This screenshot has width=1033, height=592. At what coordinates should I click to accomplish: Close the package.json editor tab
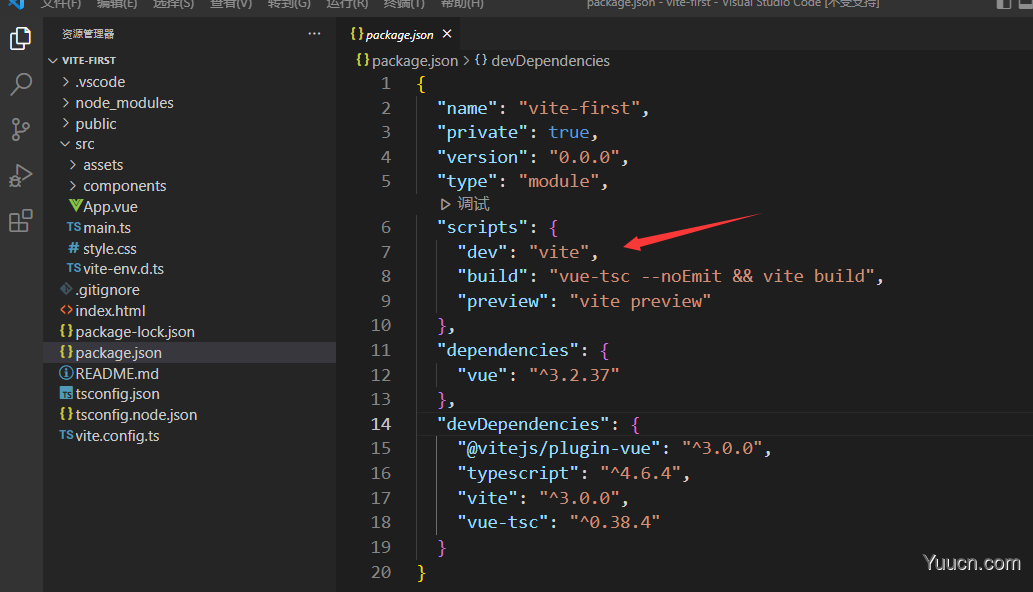pyautogui.click(x=447, y=34)
